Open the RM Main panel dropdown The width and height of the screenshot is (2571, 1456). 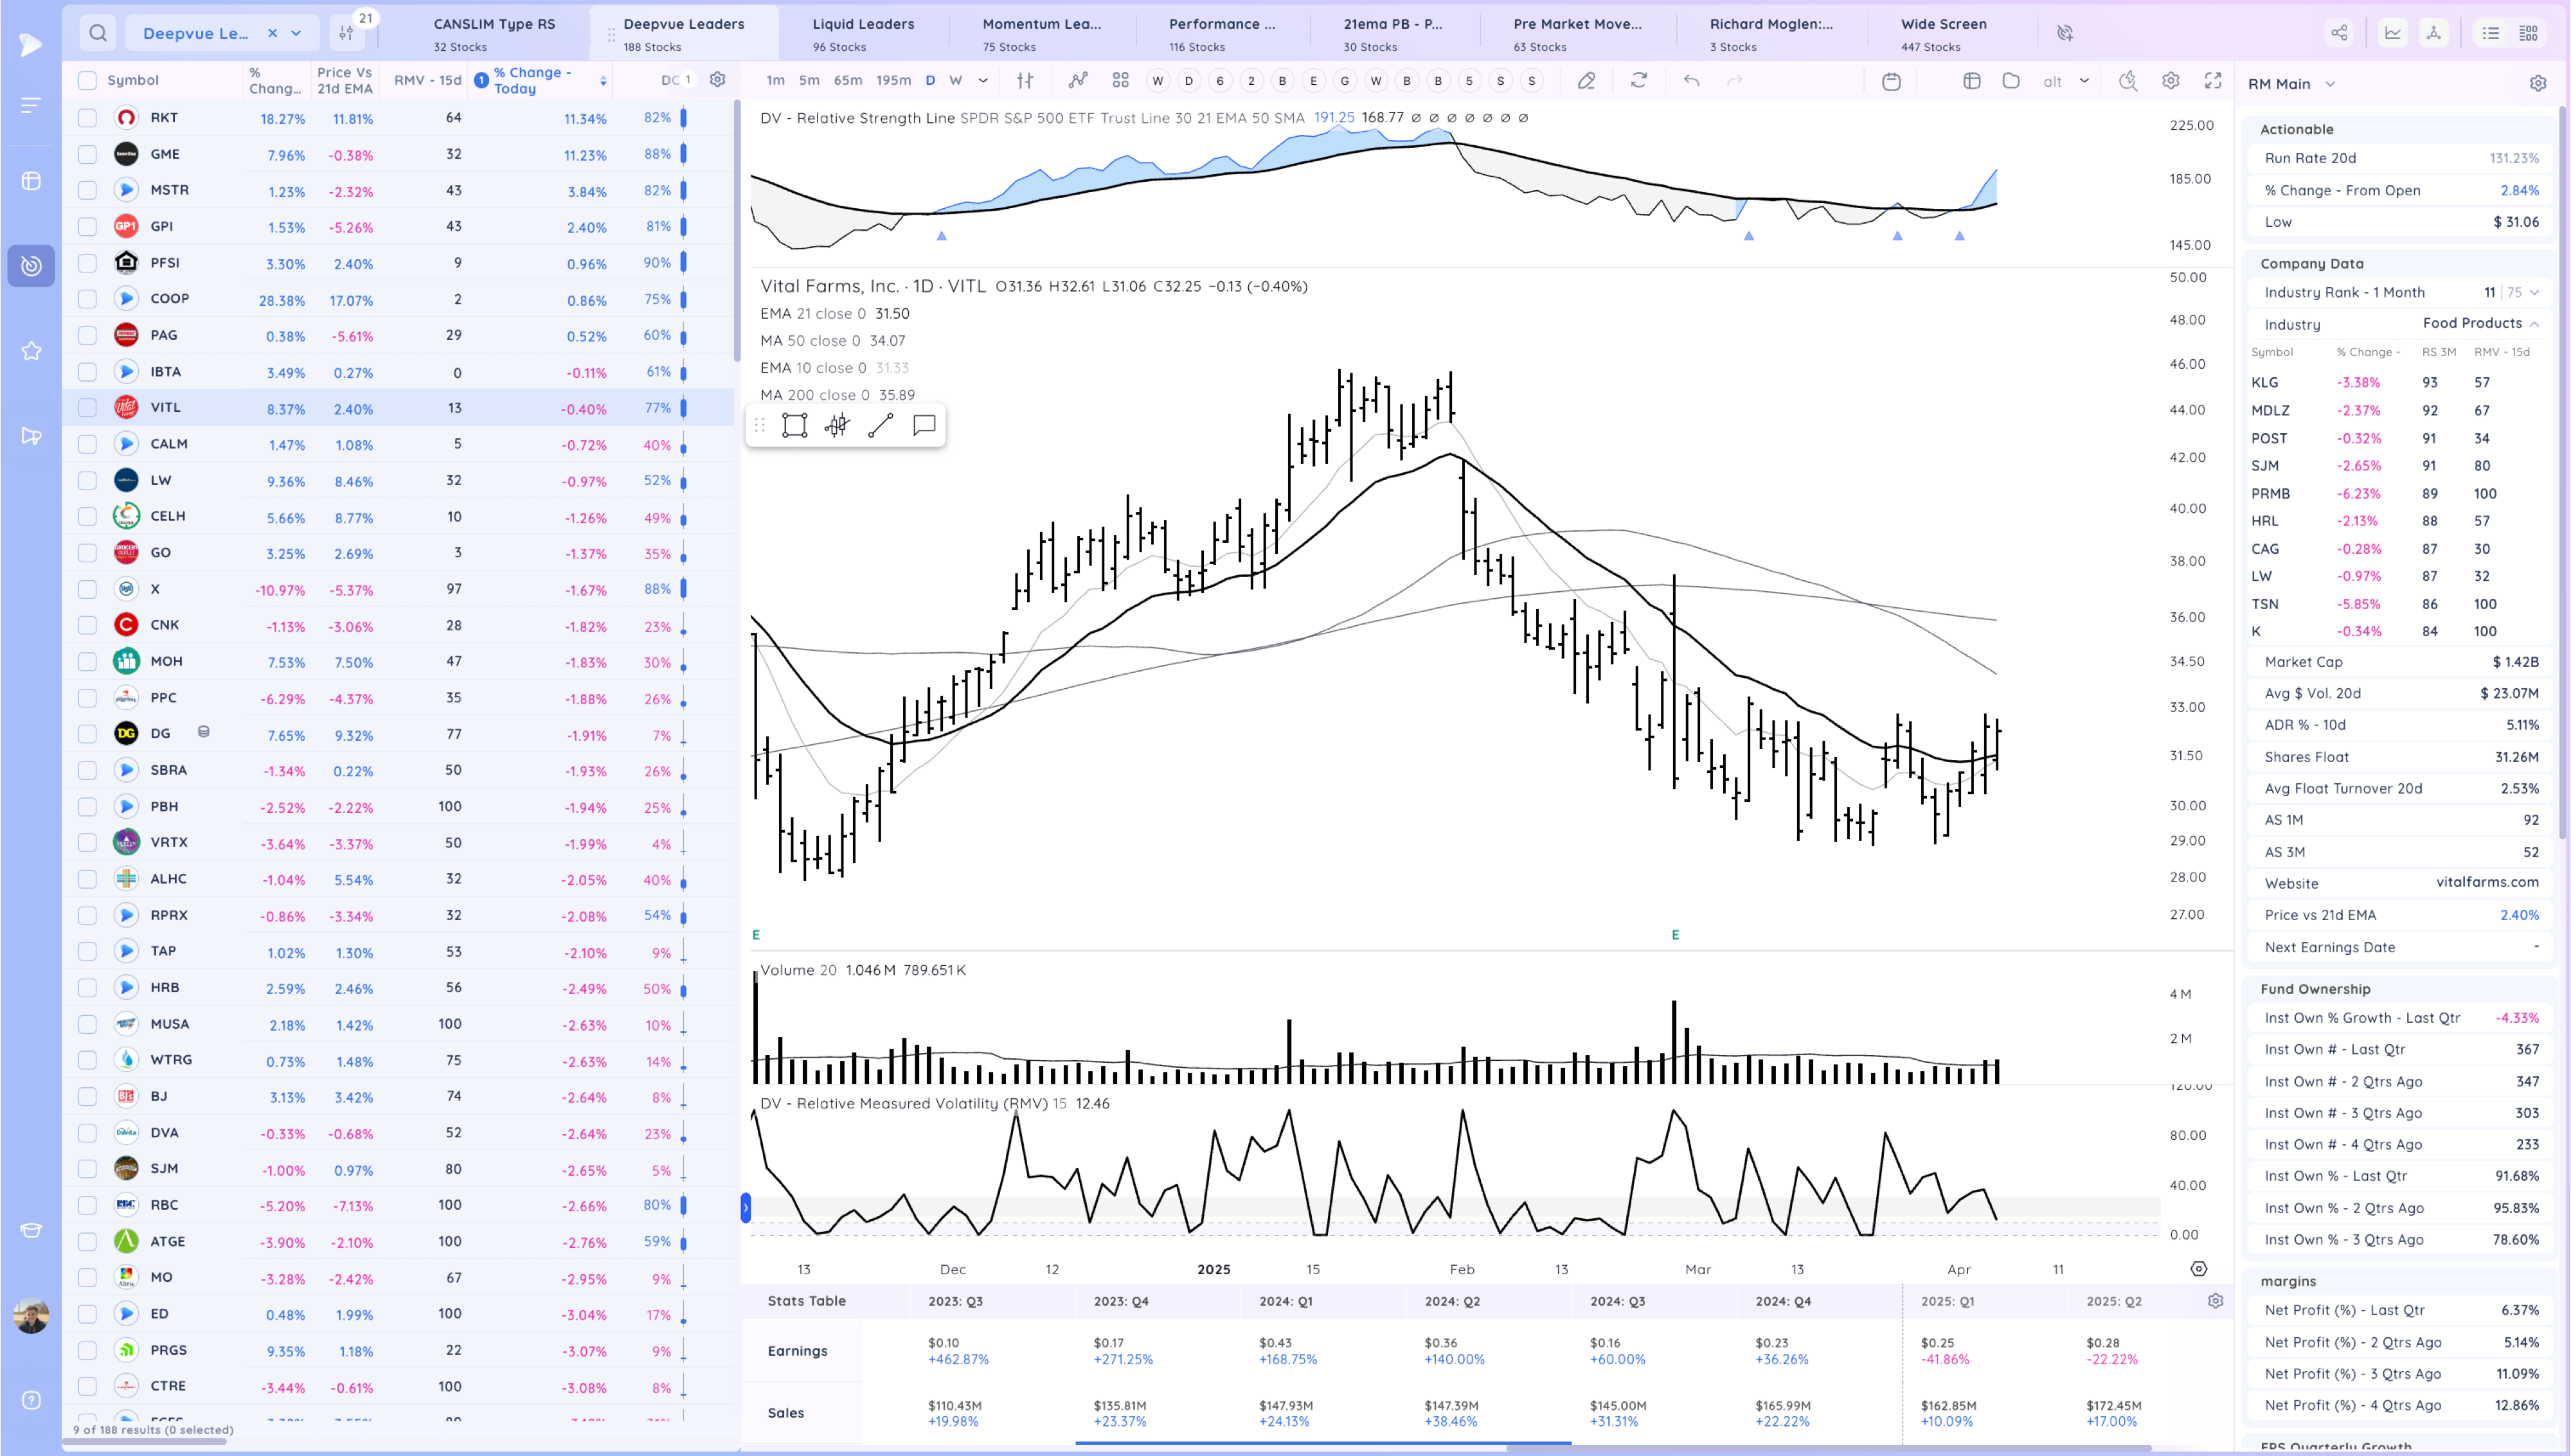[2329, 84]
